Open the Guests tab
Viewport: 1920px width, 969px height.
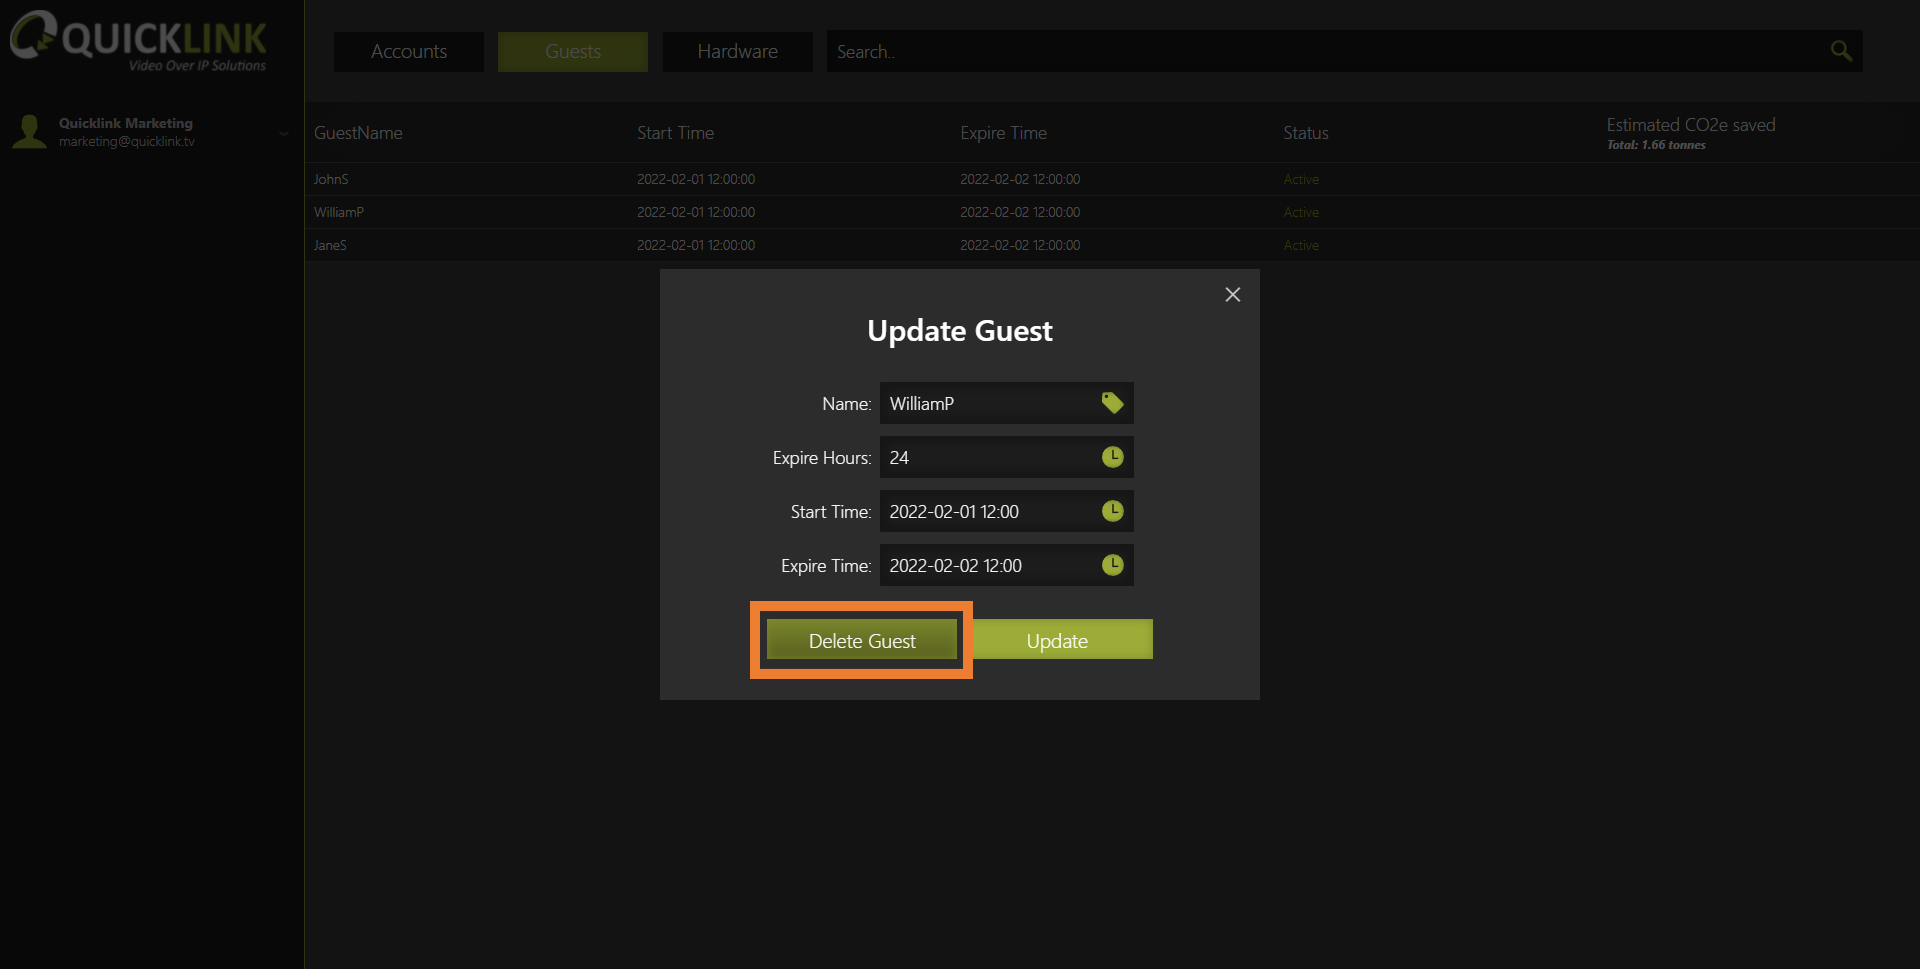point(572,52)
